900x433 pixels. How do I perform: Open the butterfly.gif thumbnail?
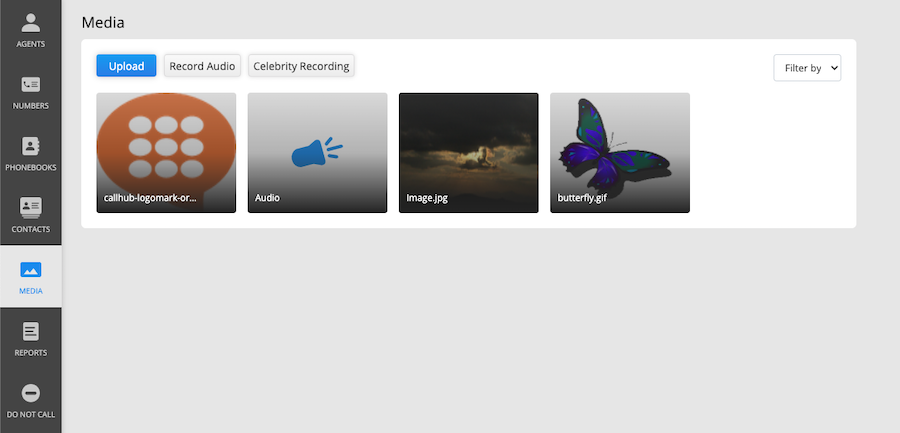click(x=620, y=153)
